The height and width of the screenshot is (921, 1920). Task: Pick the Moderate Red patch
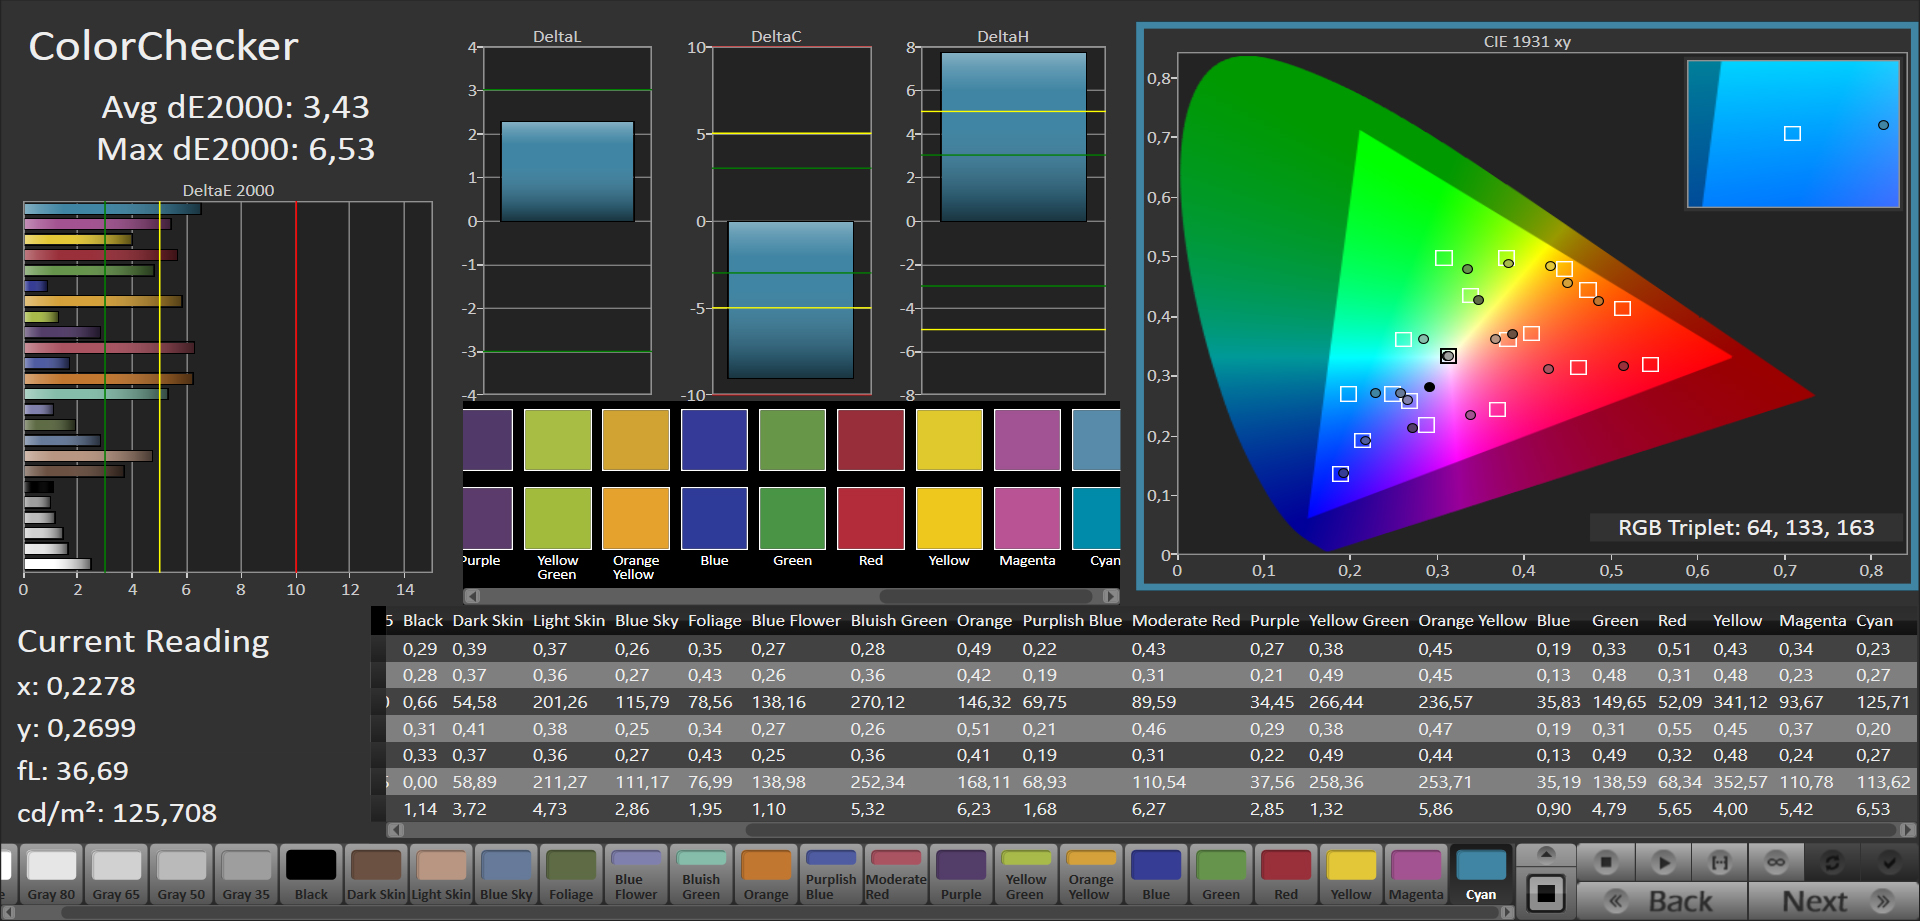(x=896, y=875)
